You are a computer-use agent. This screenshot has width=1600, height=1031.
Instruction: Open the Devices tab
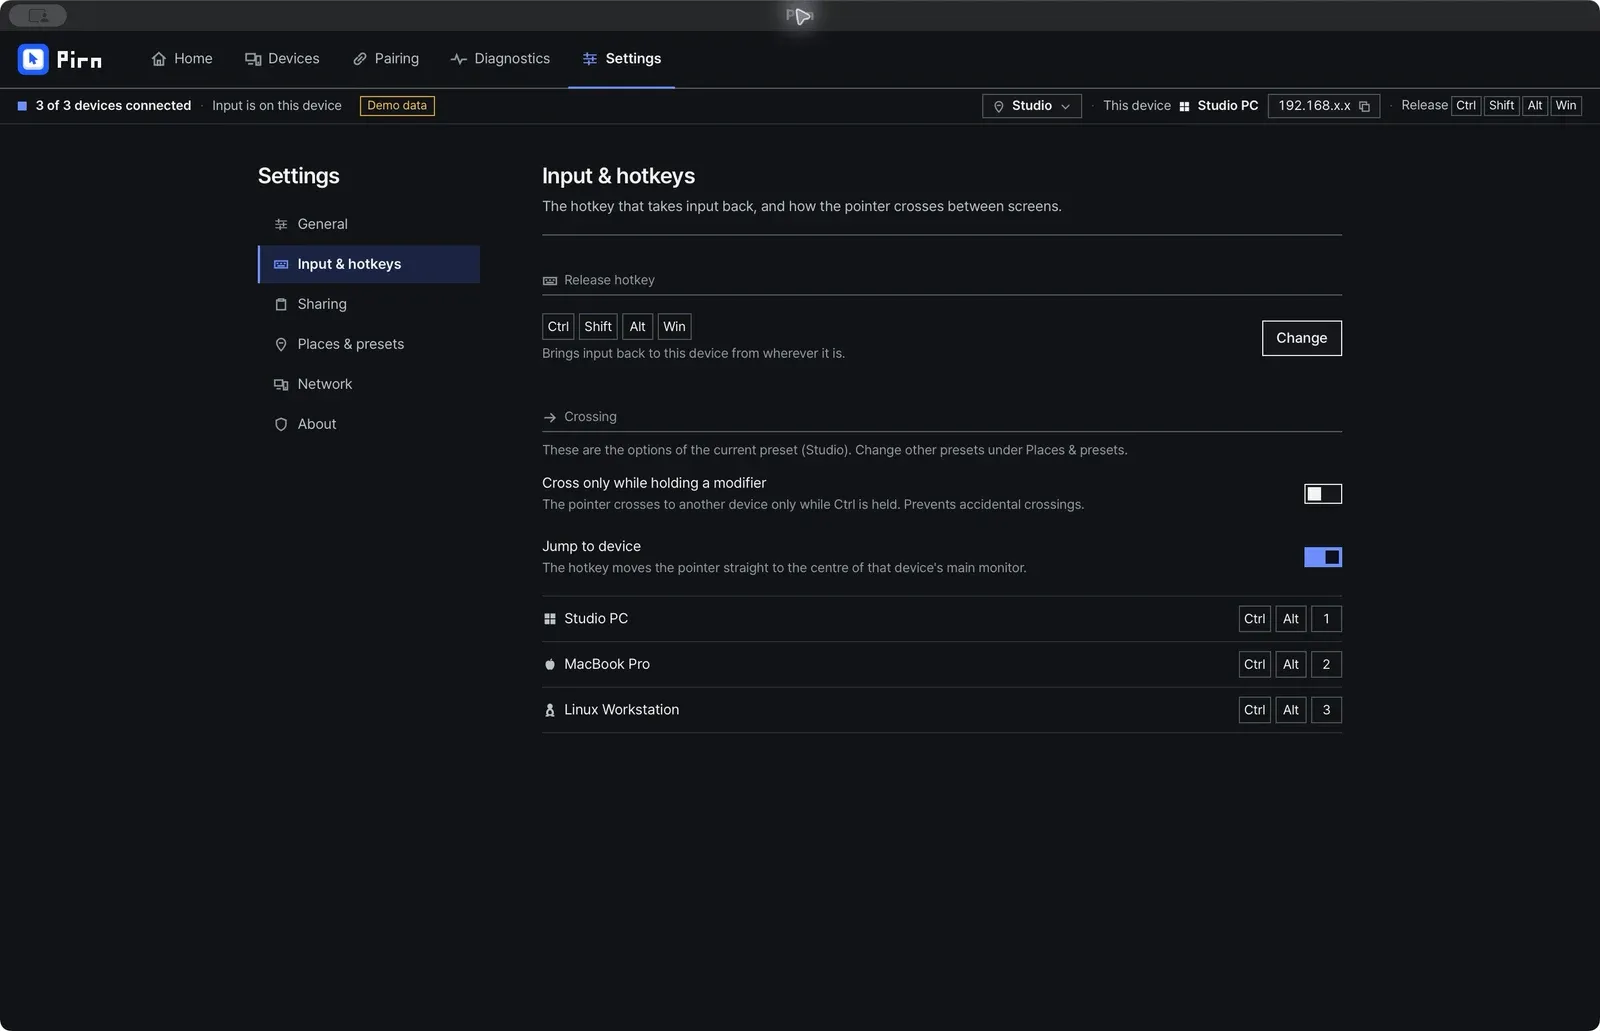[282, 59]
